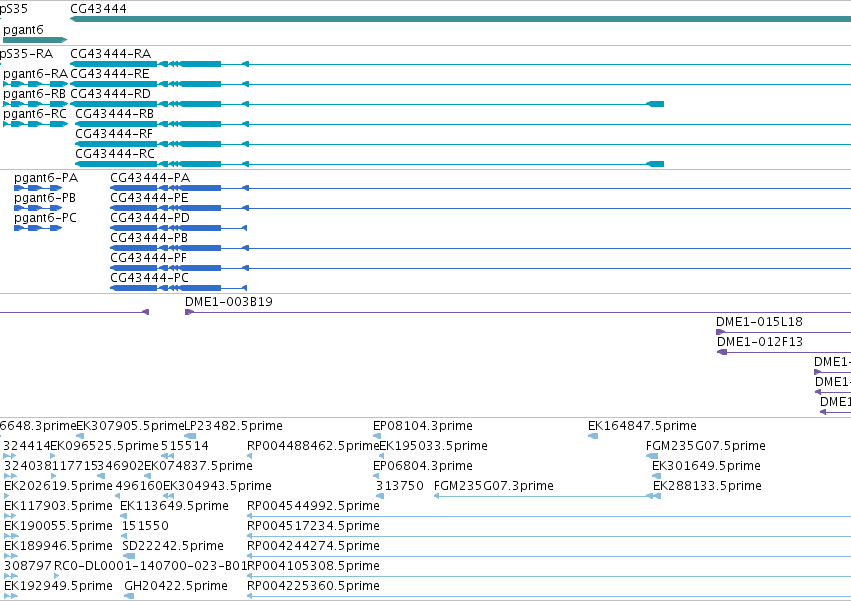
Task: Open the pgant6-PC protein label
Action: coord(46,218)
